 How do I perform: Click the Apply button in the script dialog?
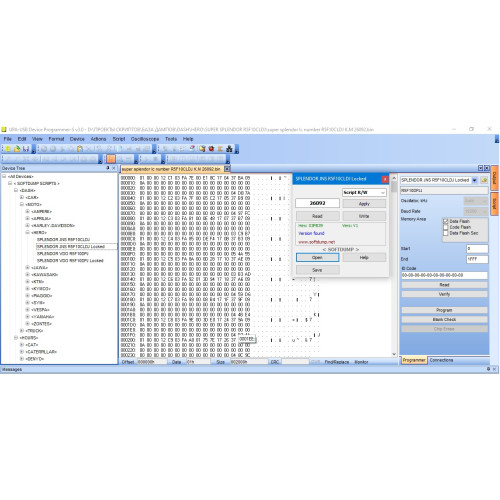point(364,204)
